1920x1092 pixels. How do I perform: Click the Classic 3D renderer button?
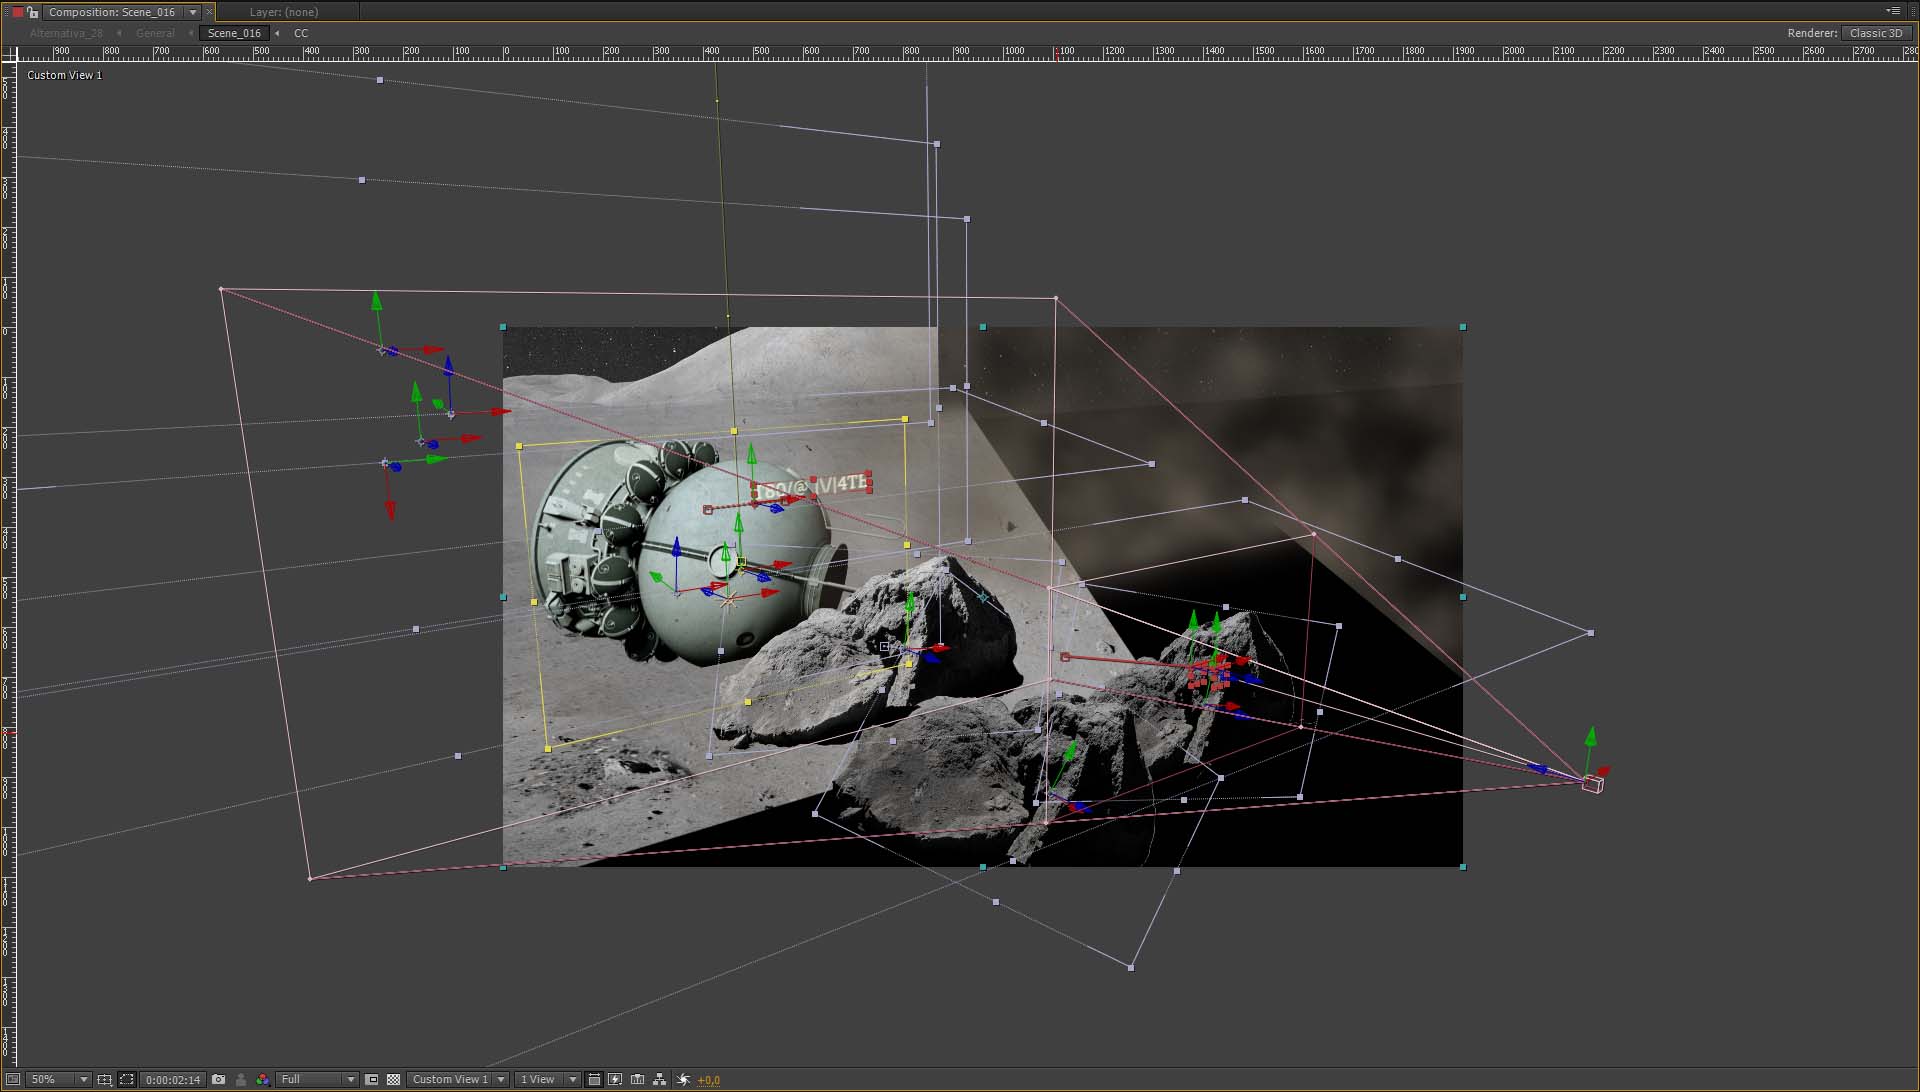[1875, 33]
